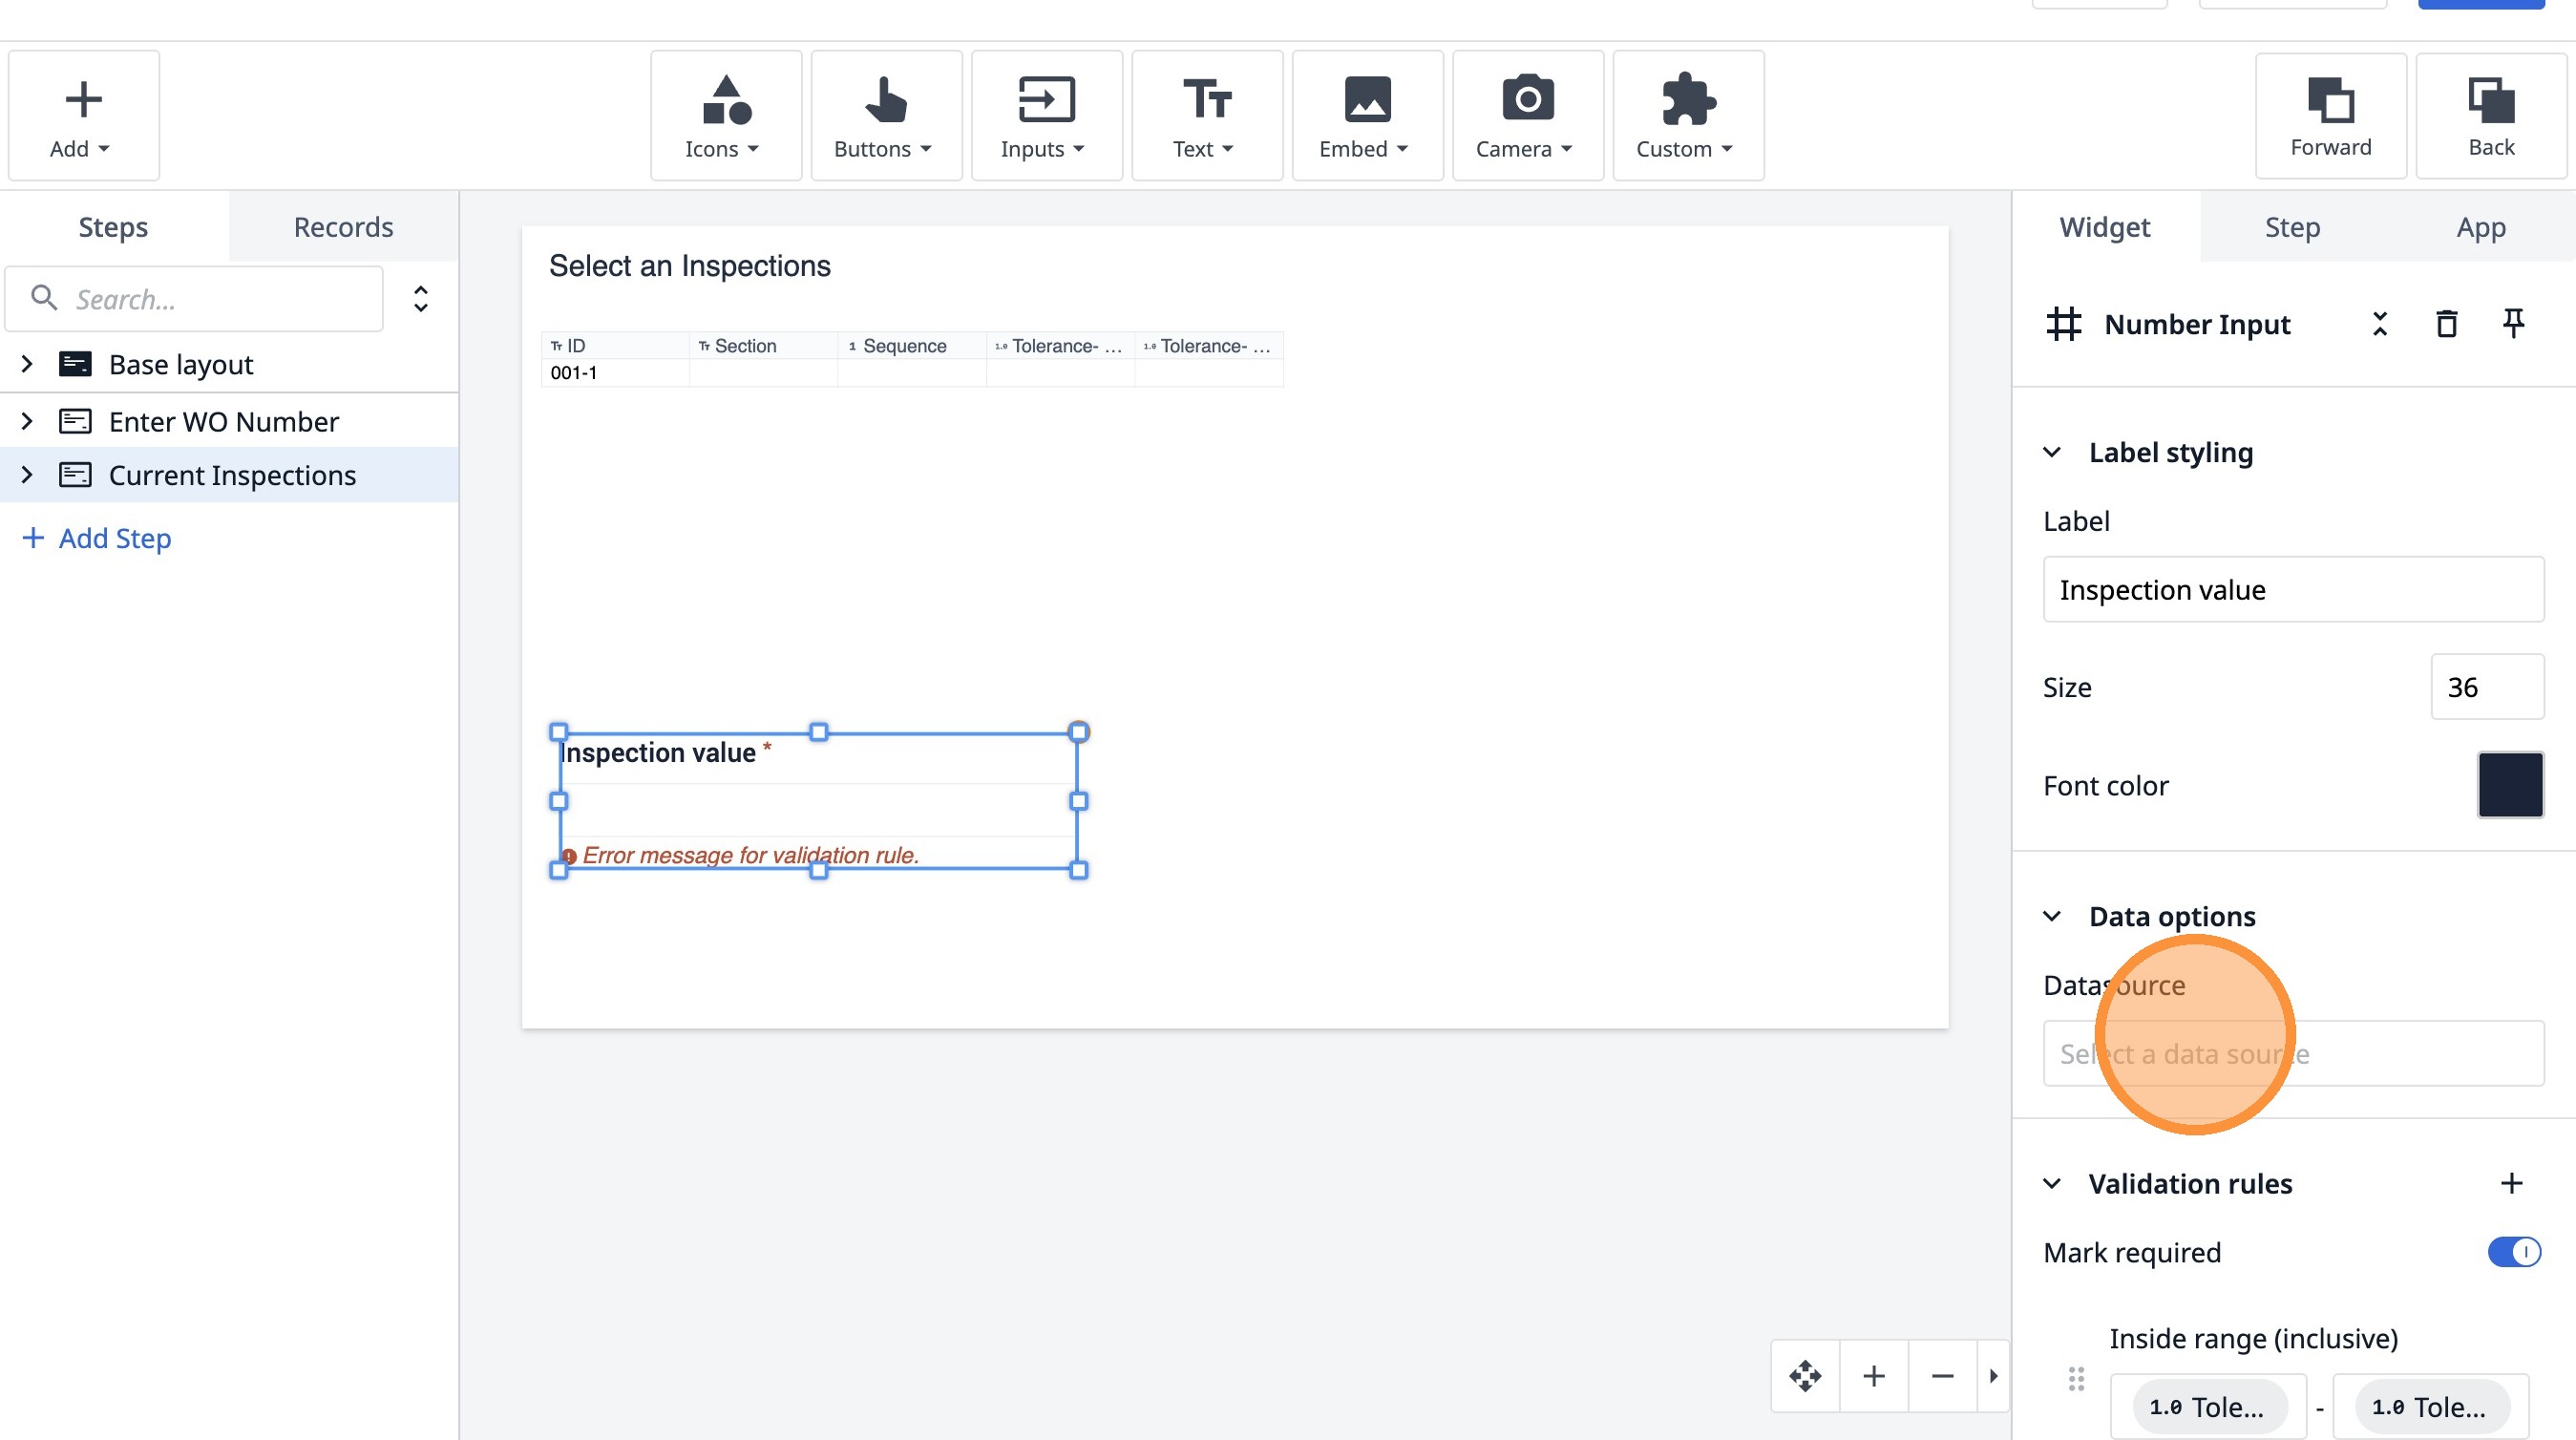
Task: Pin the Number Input widget panel
Action: pyautogui.click(x=2513, y=324)
